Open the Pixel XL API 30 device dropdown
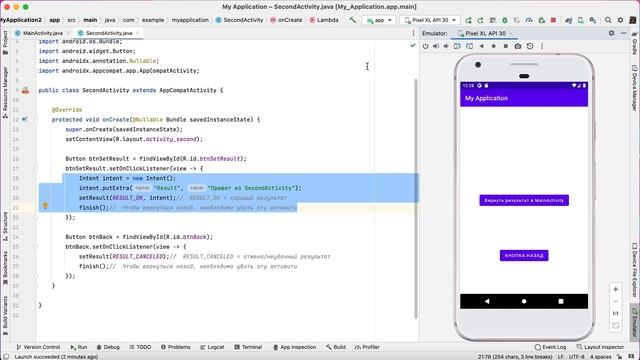The image size is (640, 360). tap(430, 20)
